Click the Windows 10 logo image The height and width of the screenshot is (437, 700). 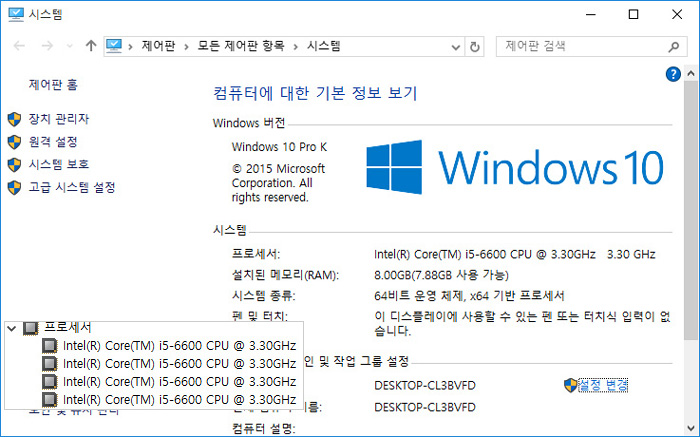click(515, 167)
